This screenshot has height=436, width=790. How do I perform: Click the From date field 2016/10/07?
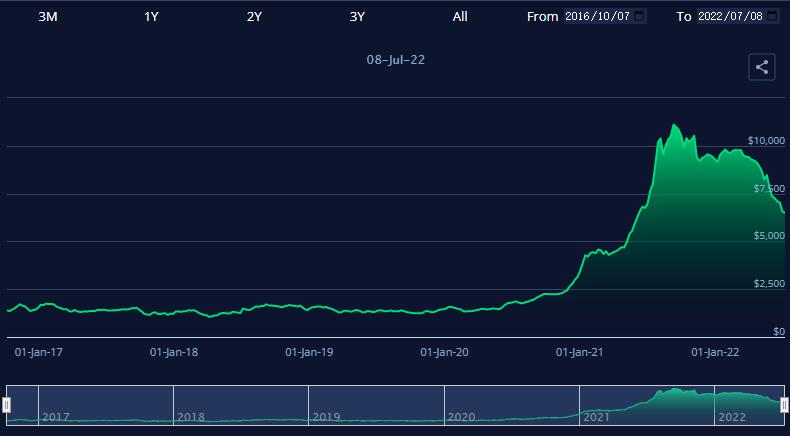point(597,17)
